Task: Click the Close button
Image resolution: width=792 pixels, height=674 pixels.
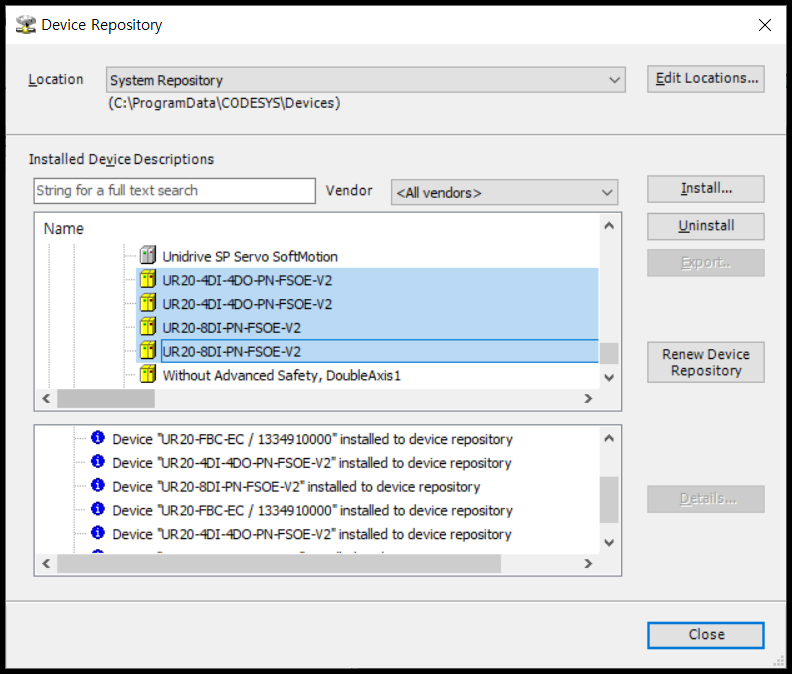Action: click(706, 635)
